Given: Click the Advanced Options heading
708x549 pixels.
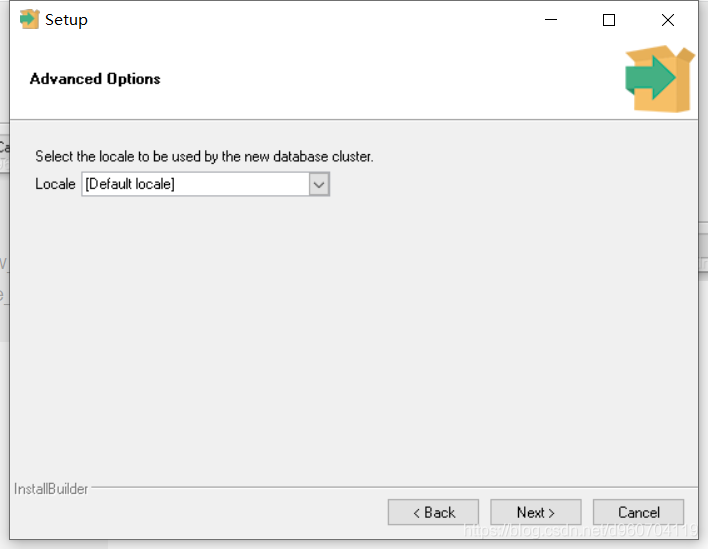Looking at the screenshot, I should (95, 79).
